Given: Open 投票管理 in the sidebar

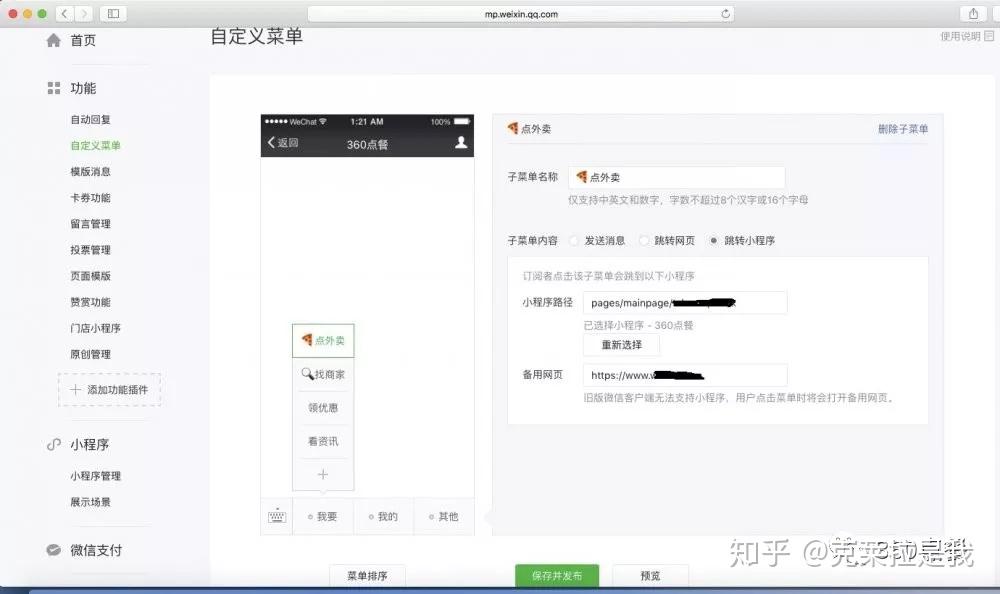Looking at the screenshot, I should 91,250.
